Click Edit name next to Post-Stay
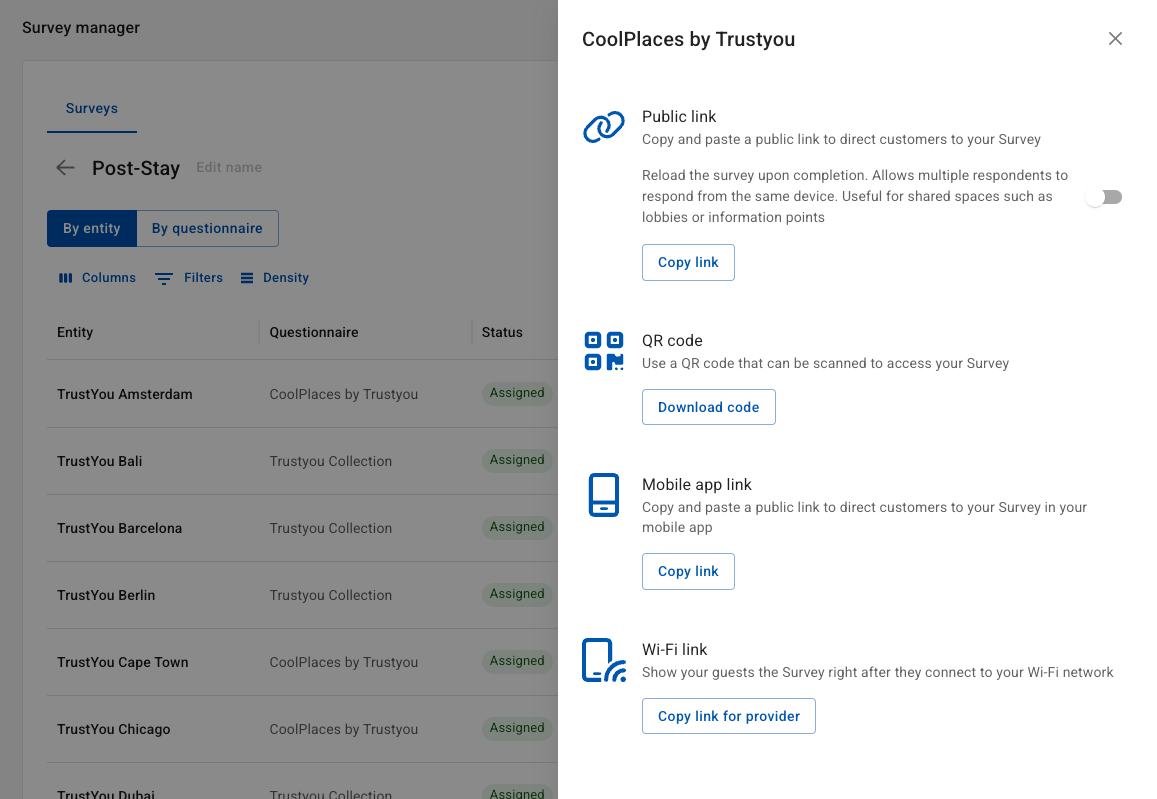The image size is (1157, 799). pyautogui.click(x=229, y=167)
